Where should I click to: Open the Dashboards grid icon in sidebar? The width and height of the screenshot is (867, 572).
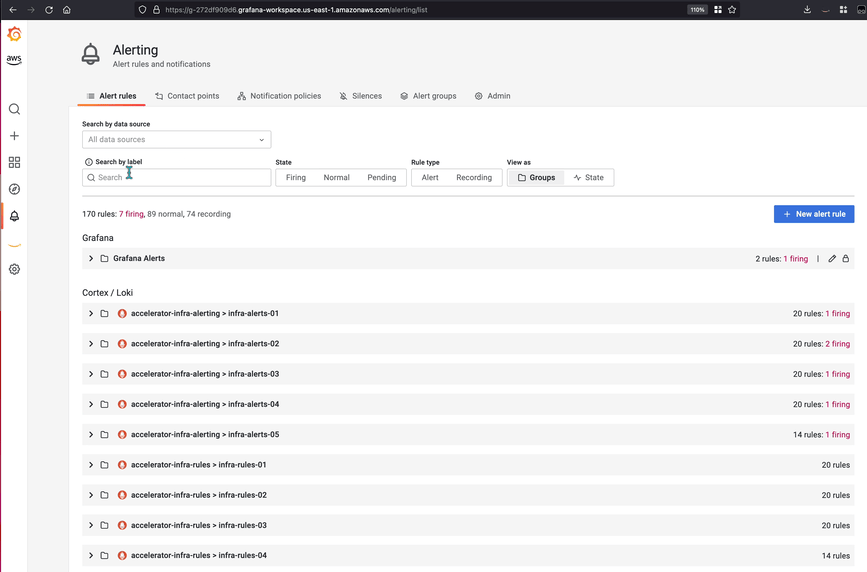tap(14, 162)
